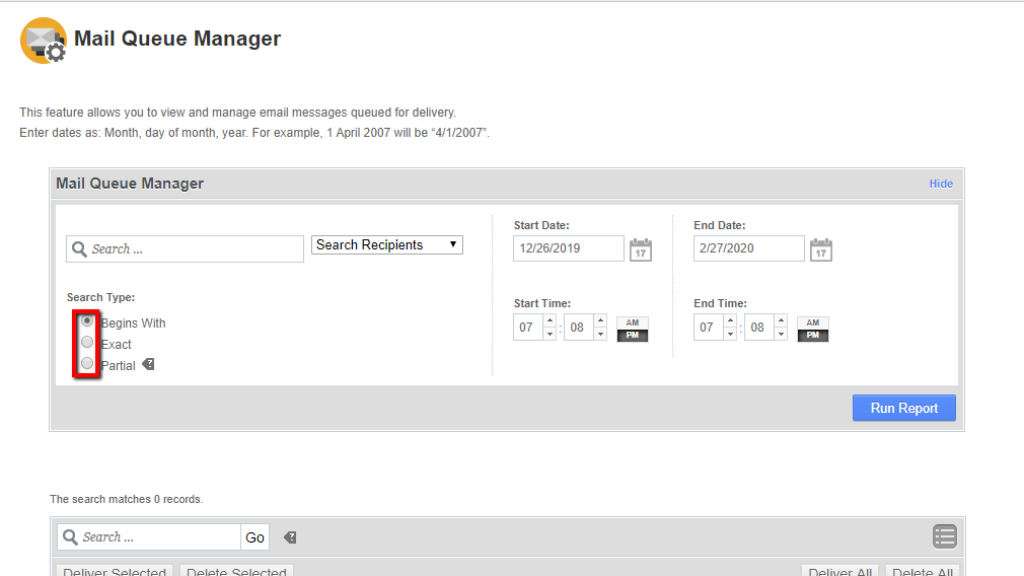Focus the top Search input field

(x=185, y=249)
